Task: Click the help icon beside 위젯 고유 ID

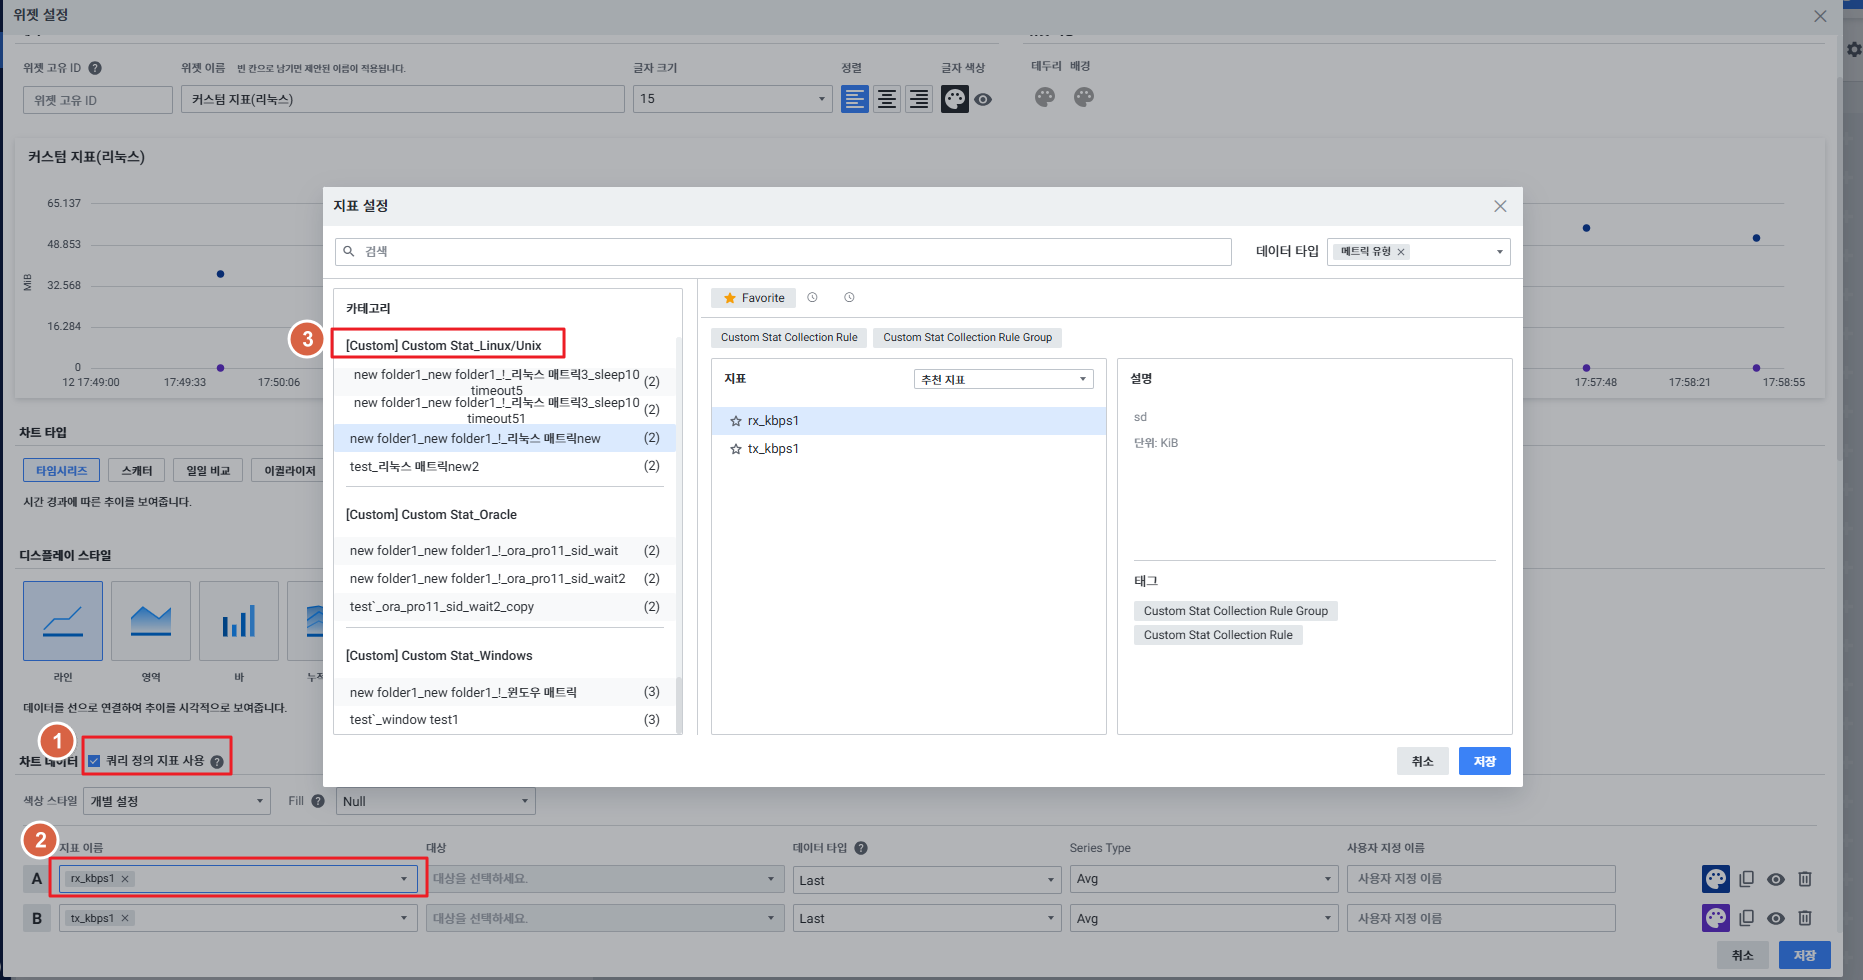Action: coord(95,68)
